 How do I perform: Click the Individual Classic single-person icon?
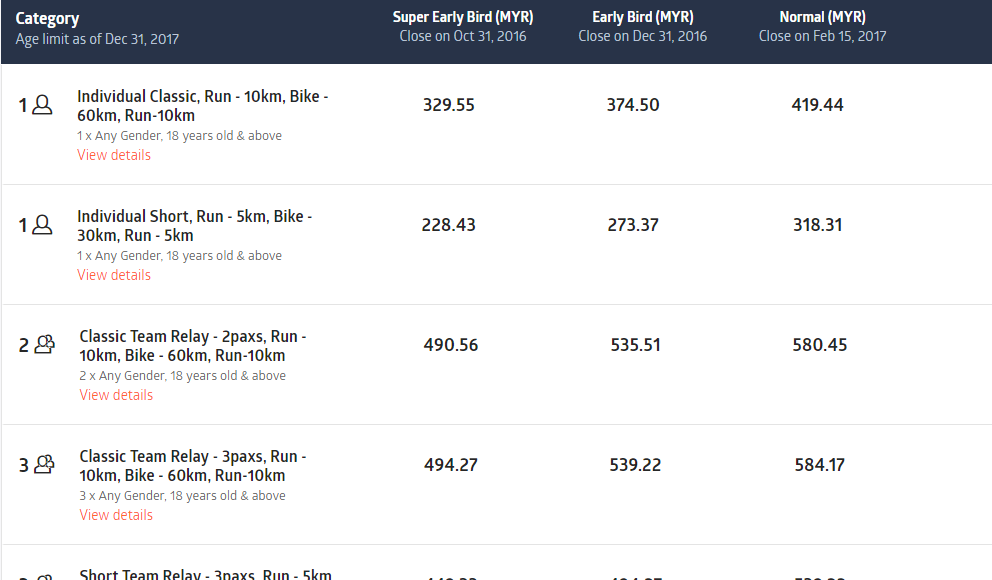click(x=42, y=105)
